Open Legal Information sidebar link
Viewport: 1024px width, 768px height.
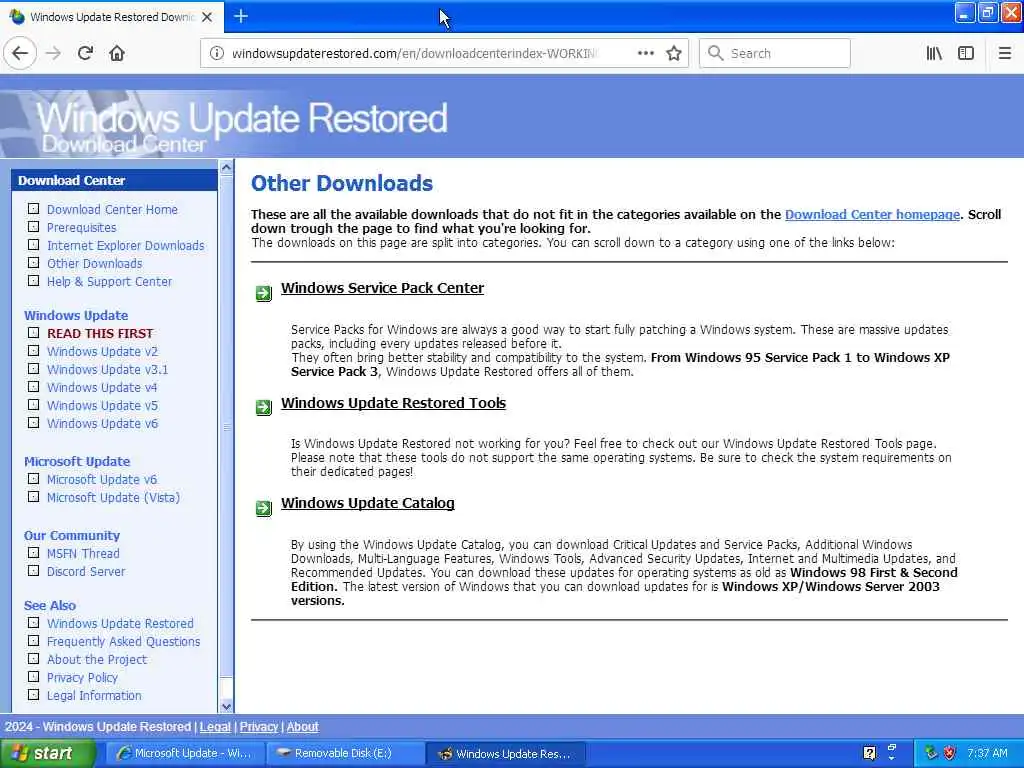point(94,695)
